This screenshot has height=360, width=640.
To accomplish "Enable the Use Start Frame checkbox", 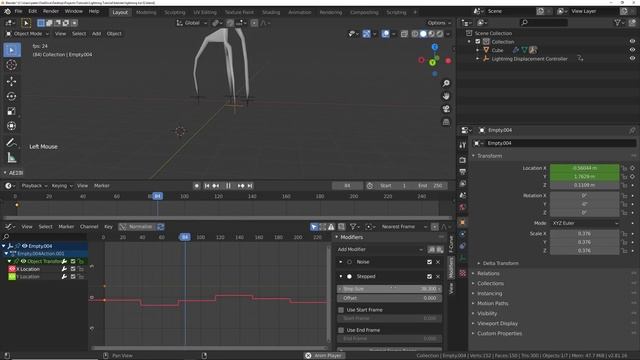I will click(341, 310).
